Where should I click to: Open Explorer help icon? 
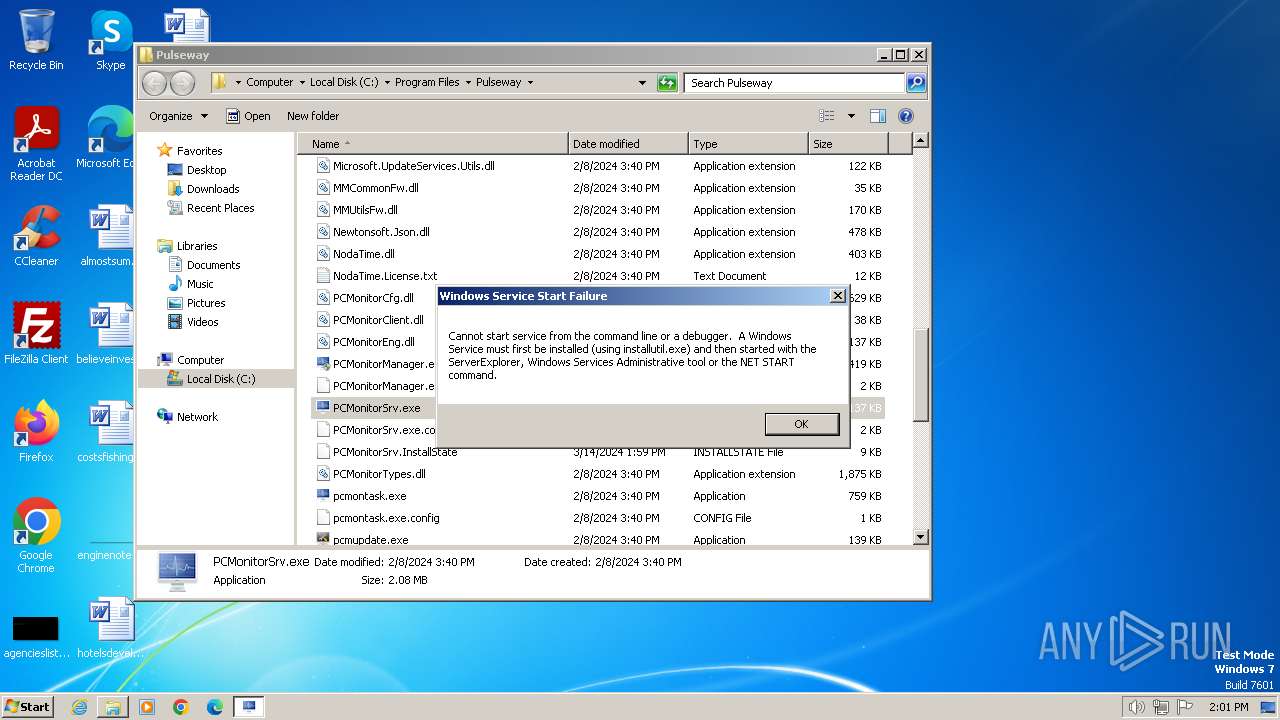pos(906,116)
